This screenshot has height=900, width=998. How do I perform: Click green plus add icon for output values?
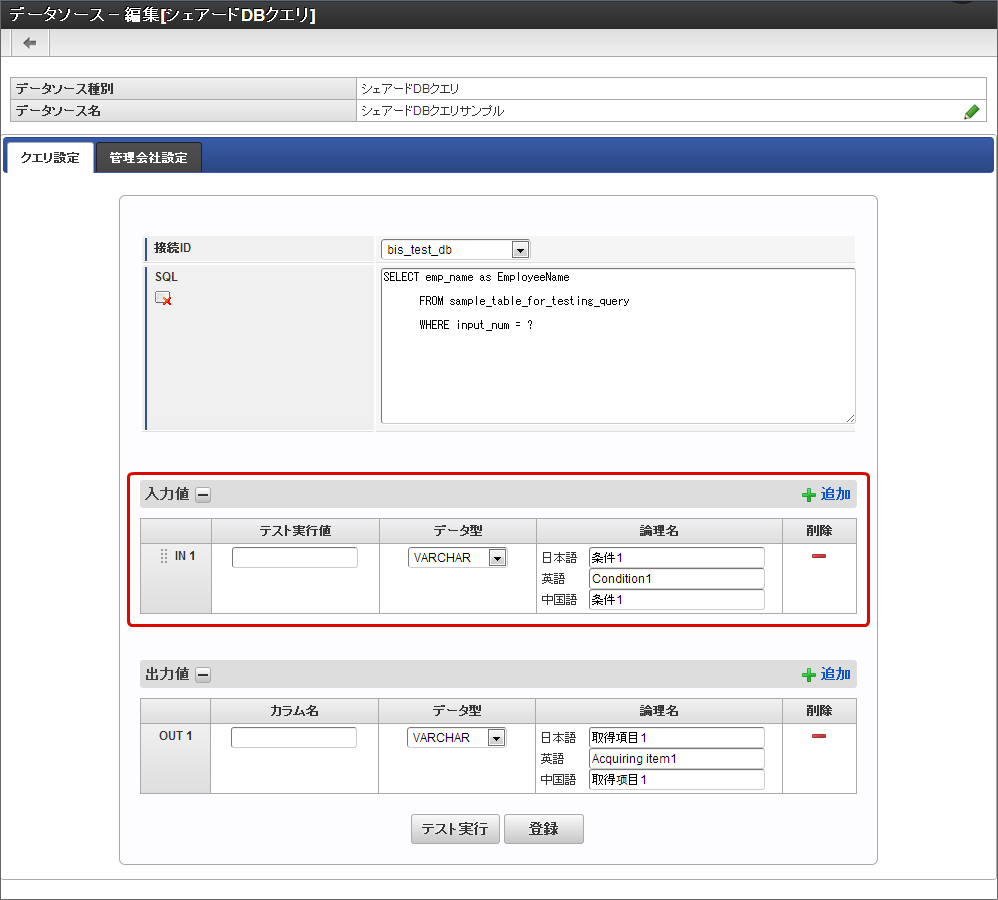pos(808,675)
